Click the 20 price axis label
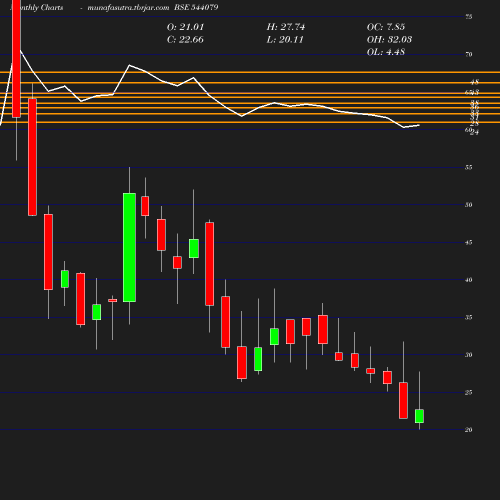The width and height of the screenshot is (500, 500). point(469,430)
